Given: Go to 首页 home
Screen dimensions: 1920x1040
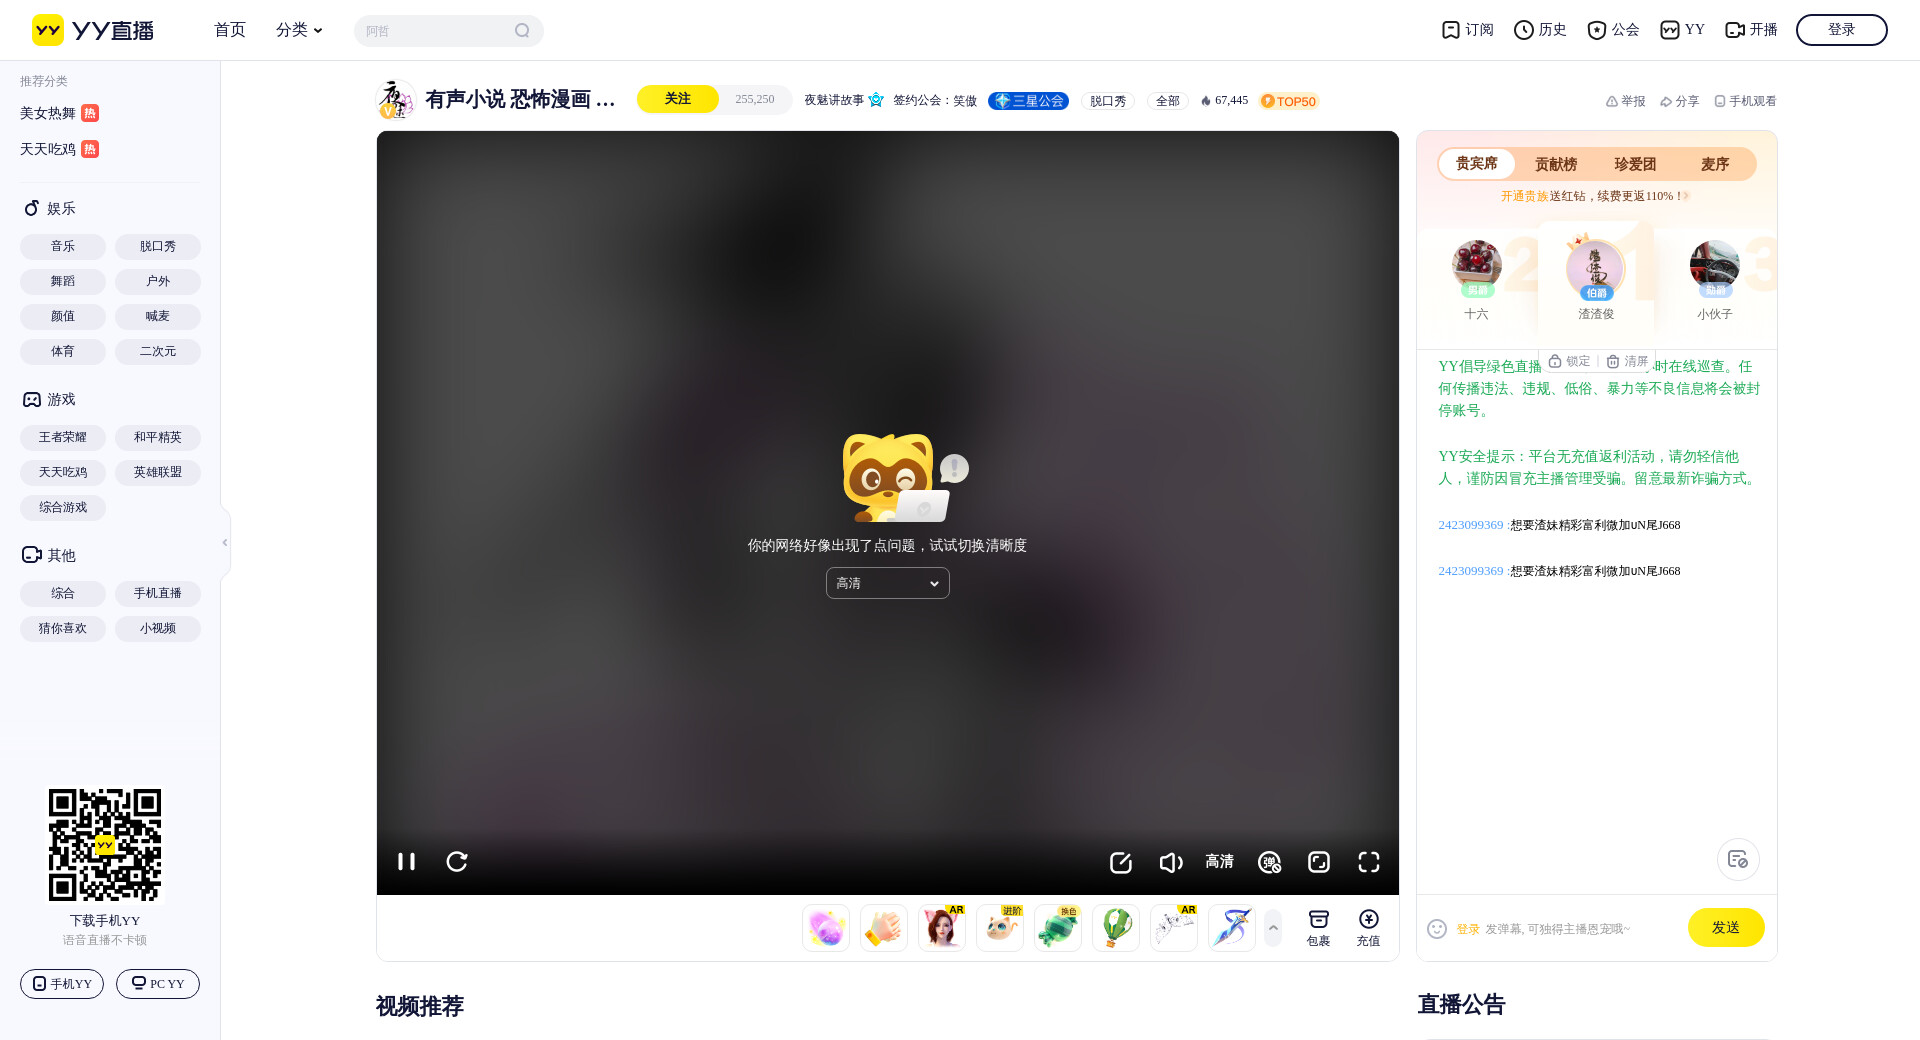Looking at the screenshot, I should click(x=230, y=30).
